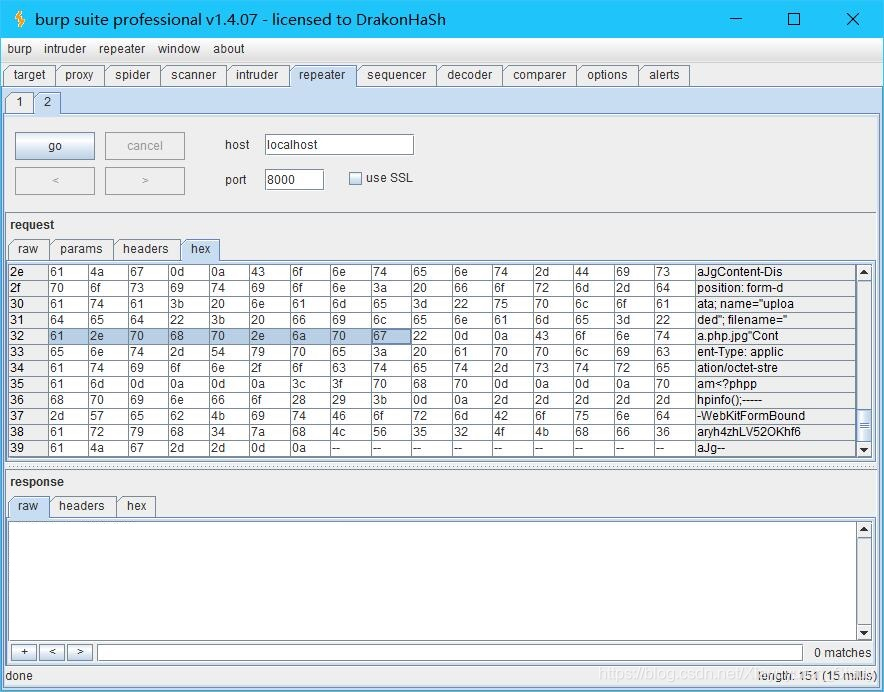The image size is (884, 692).
Task: Click row label 39 in hex table
Action: point(28,448)
